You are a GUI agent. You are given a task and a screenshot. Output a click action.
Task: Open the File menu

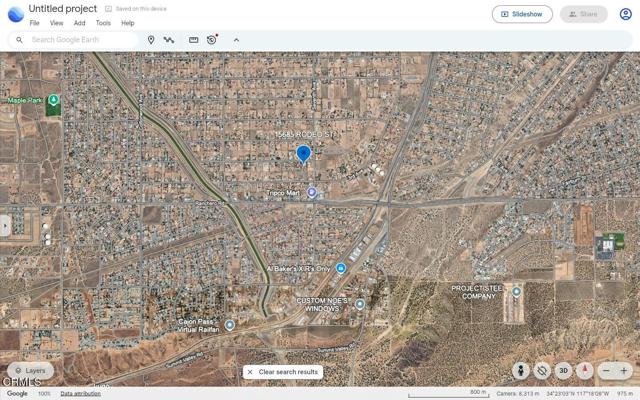(x=34, y=23)
